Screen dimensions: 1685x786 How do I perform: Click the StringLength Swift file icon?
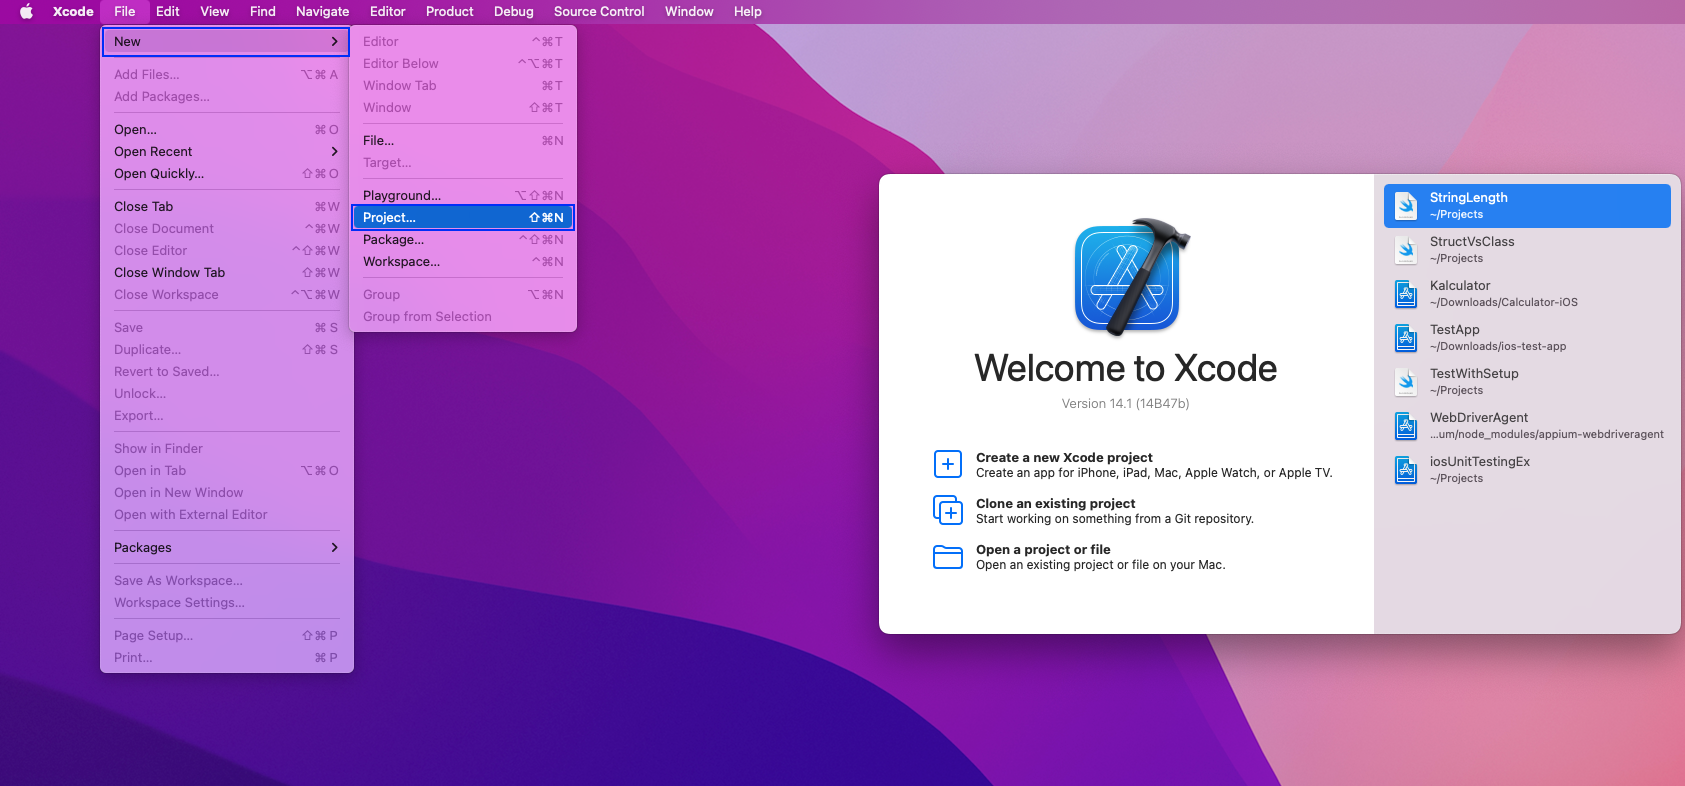[x=1406, y=206]
